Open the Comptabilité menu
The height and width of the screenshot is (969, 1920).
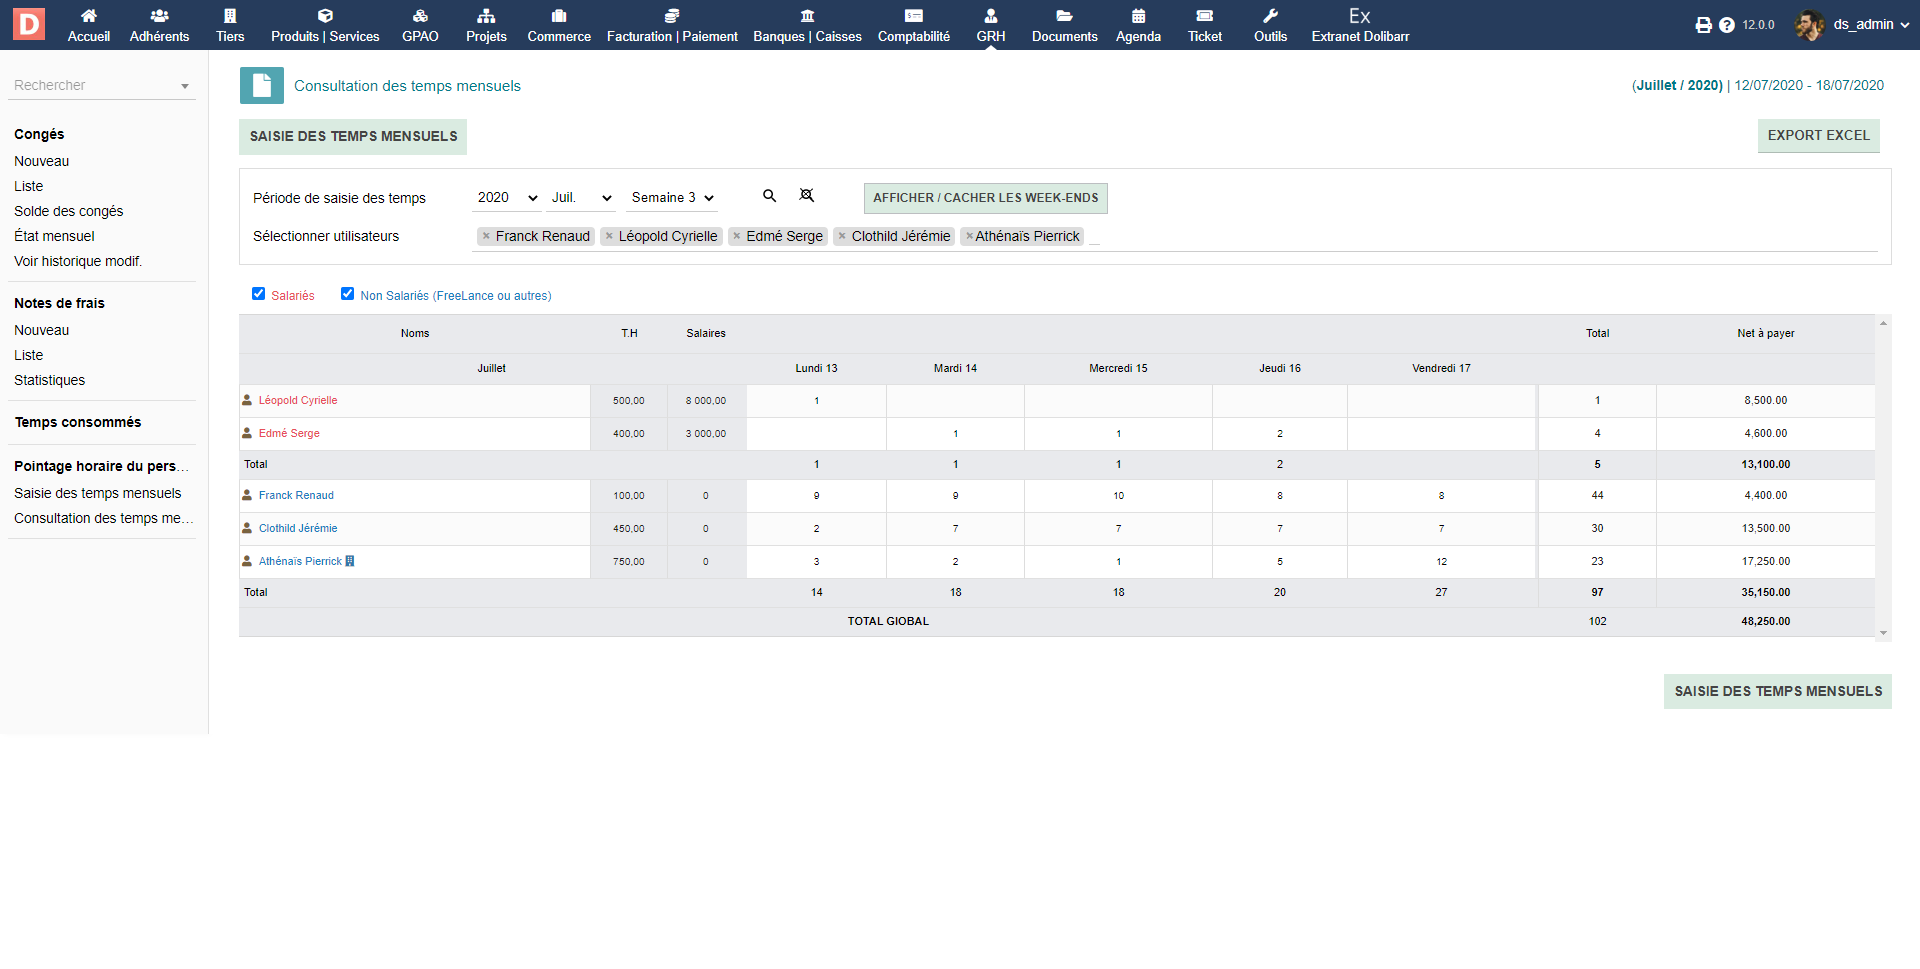[x=913, y=25]
